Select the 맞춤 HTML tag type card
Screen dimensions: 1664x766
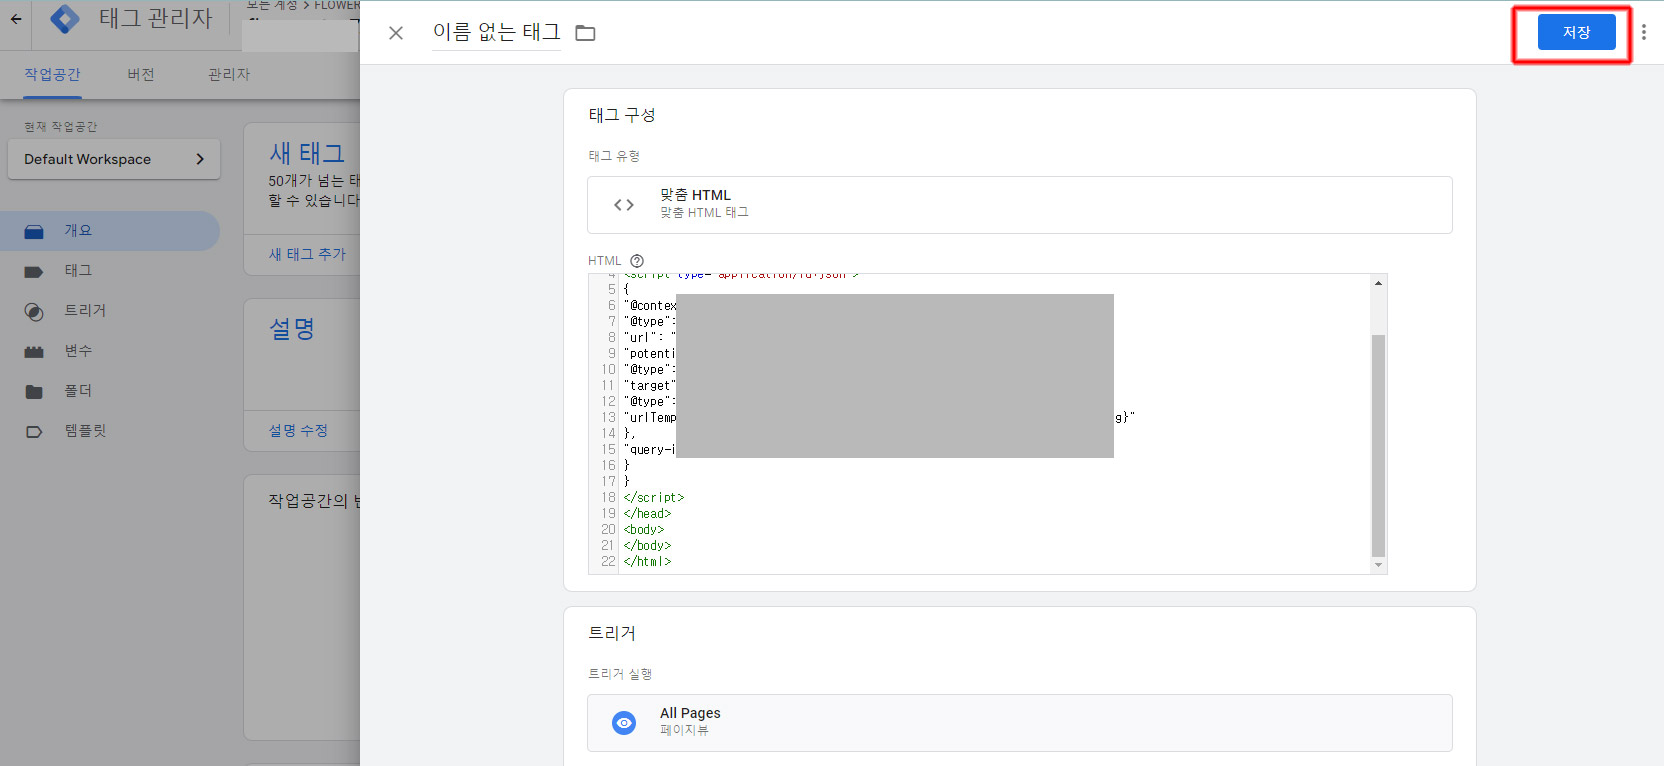(x=1020, y=205)
